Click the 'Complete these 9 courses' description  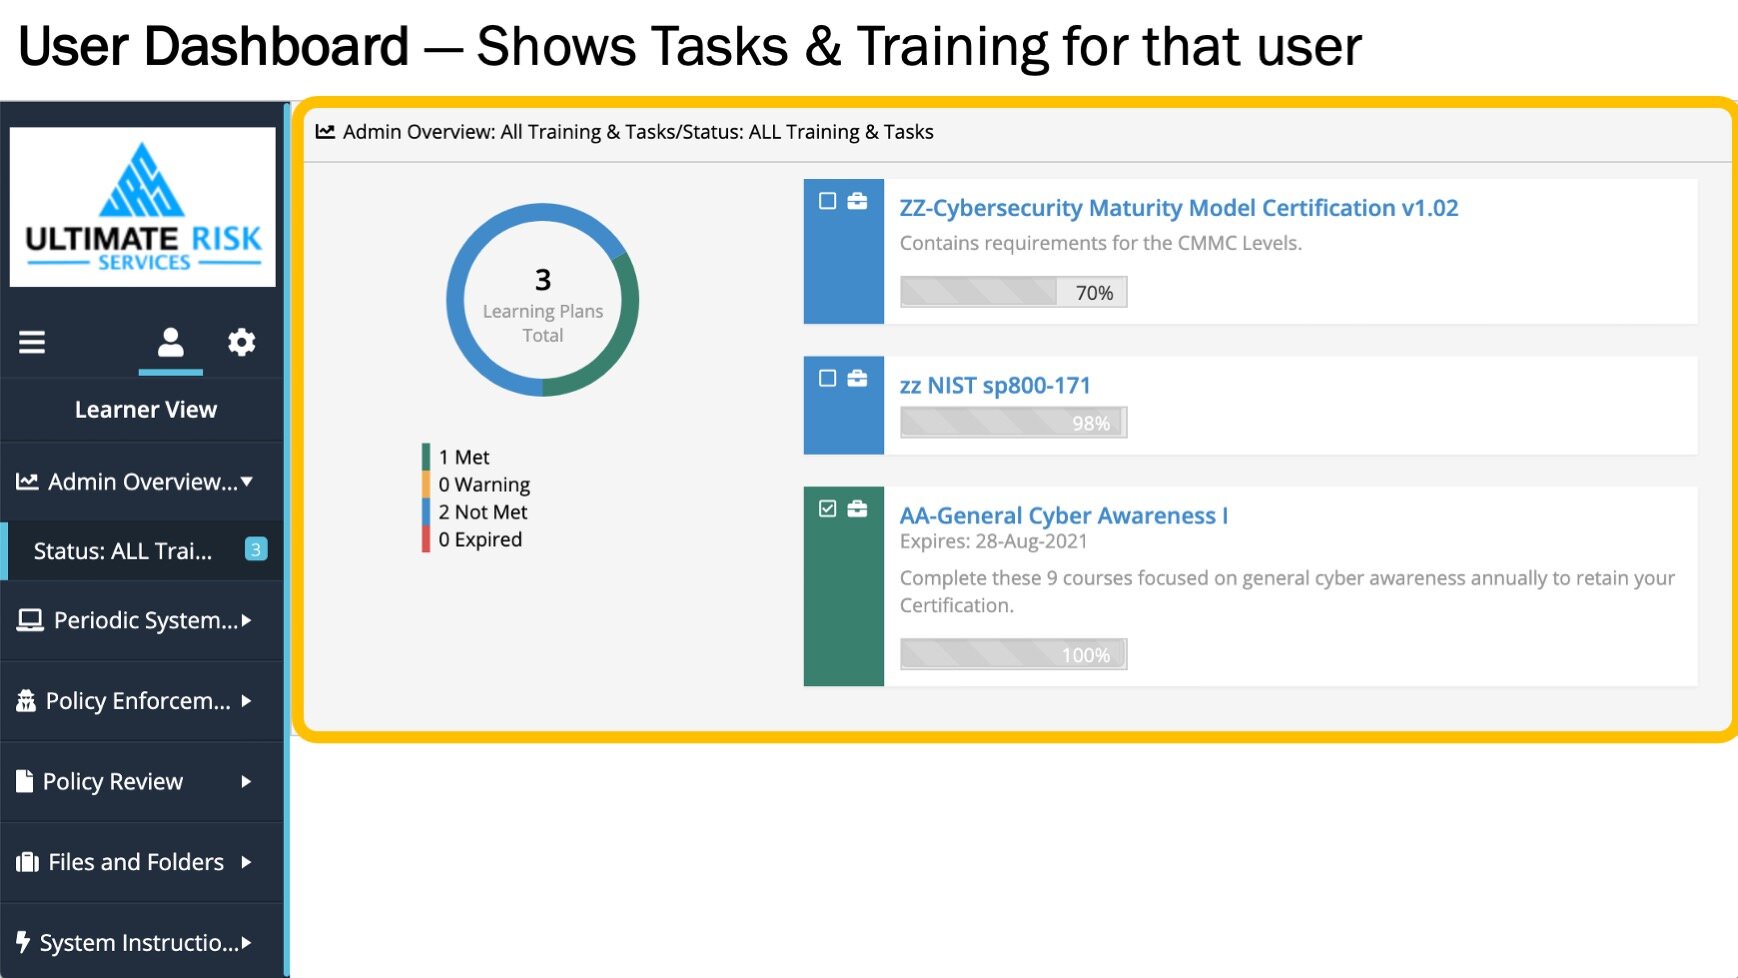pos(1287,591)
